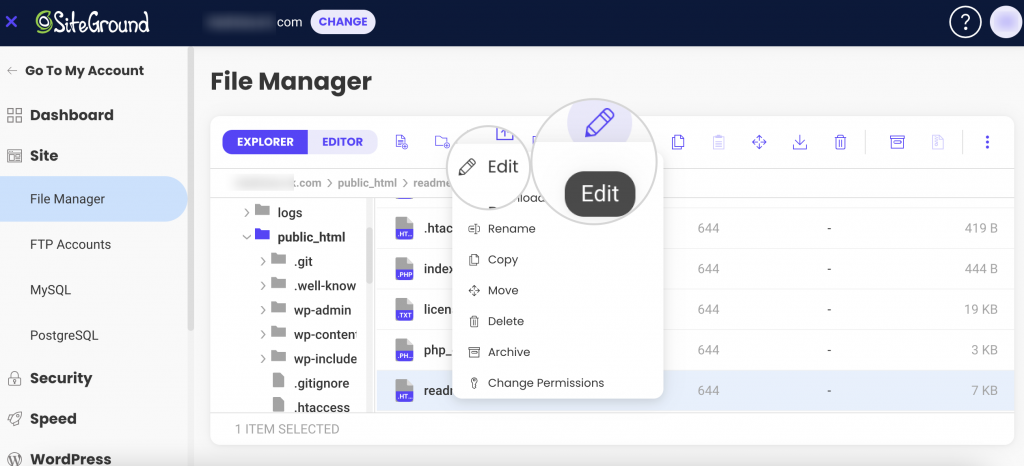Viewport: 1024px width, 466px height.
Task: Expand the wp-includes folder
Action: 263,358
